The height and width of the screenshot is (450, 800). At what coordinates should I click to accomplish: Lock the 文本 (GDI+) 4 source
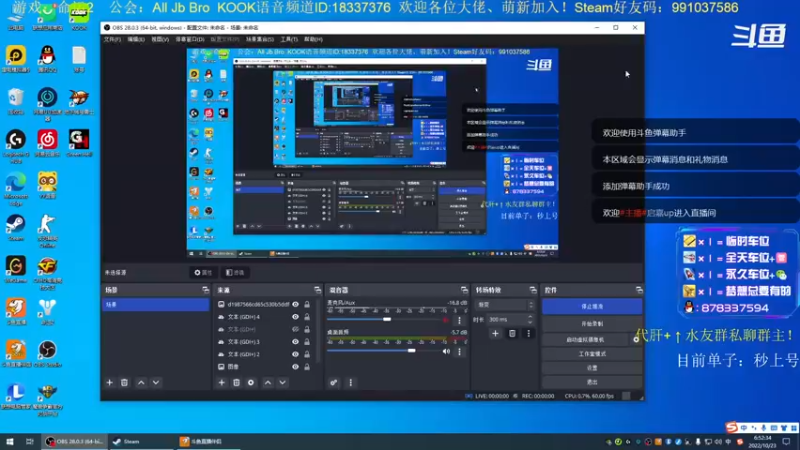[x=307, y=317]
